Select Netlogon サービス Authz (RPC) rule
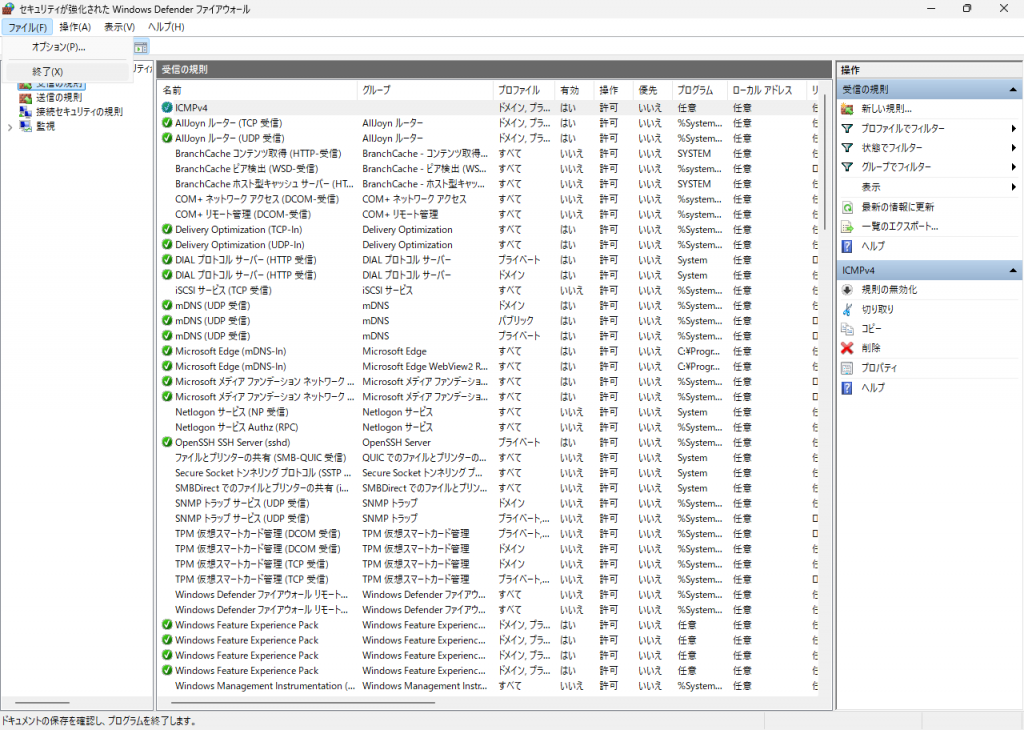 236,427
